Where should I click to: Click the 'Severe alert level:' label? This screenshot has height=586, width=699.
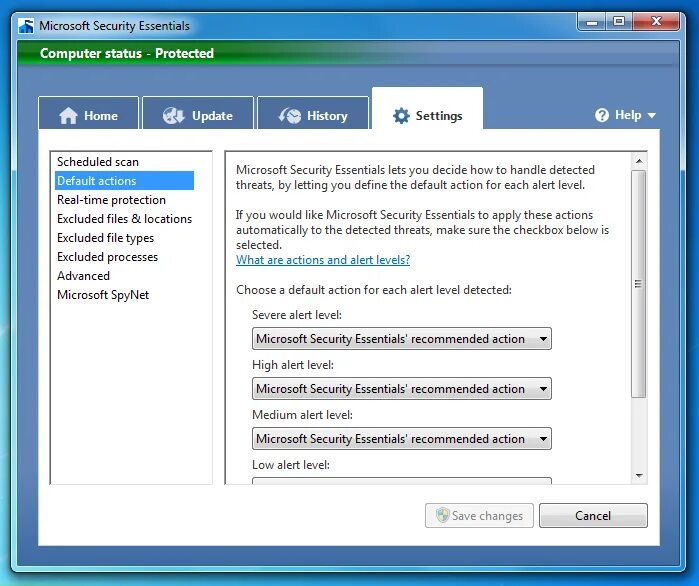(297, 315)
